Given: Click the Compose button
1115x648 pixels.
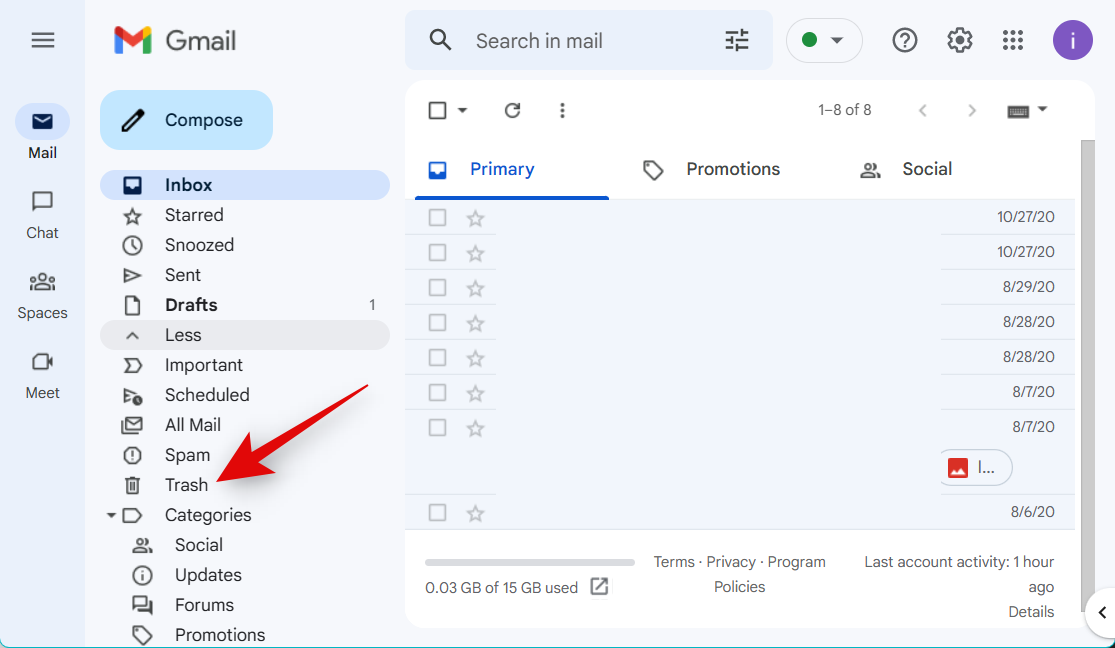Looking at the screenshot, I should [x=186, y=120].
